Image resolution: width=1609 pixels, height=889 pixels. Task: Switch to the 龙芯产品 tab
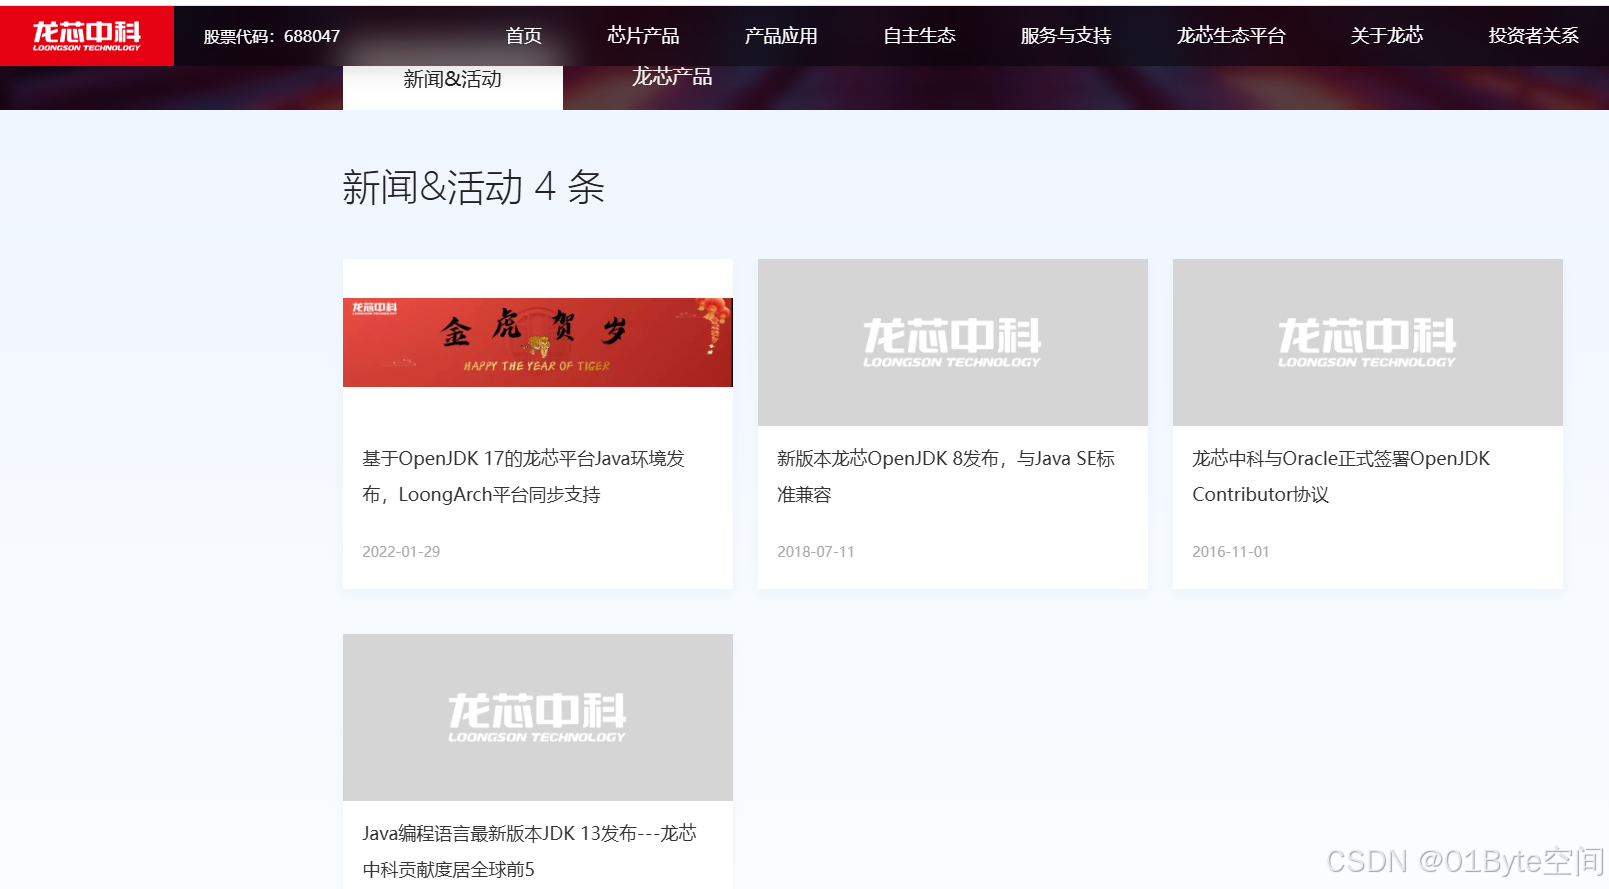(x=672, y=77)
